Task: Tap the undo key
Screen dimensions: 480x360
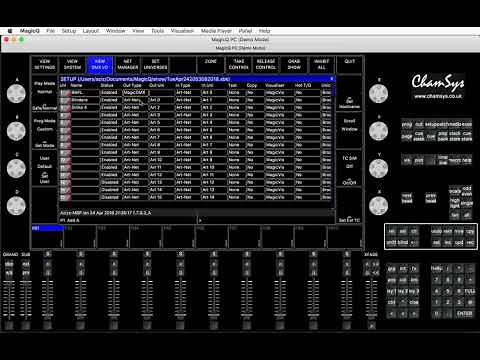Action: coord(436,231)
